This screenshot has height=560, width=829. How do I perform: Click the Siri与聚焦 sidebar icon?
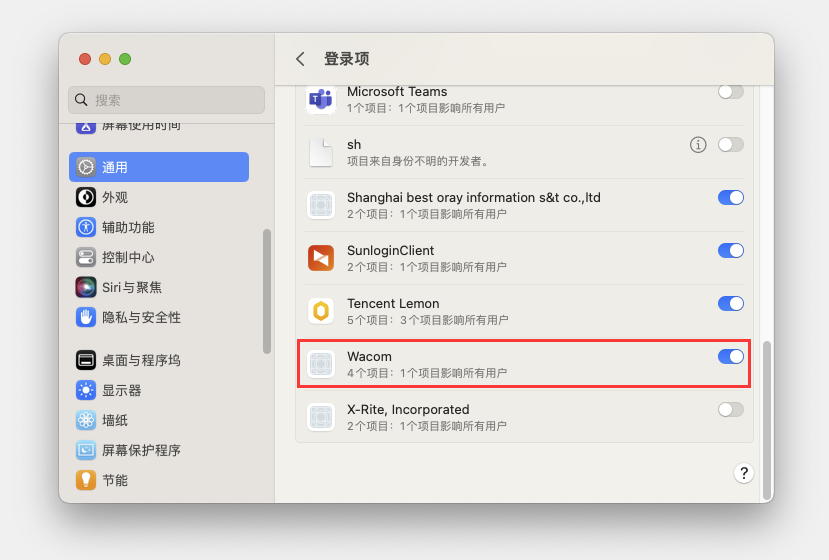[x=86, y=287]
